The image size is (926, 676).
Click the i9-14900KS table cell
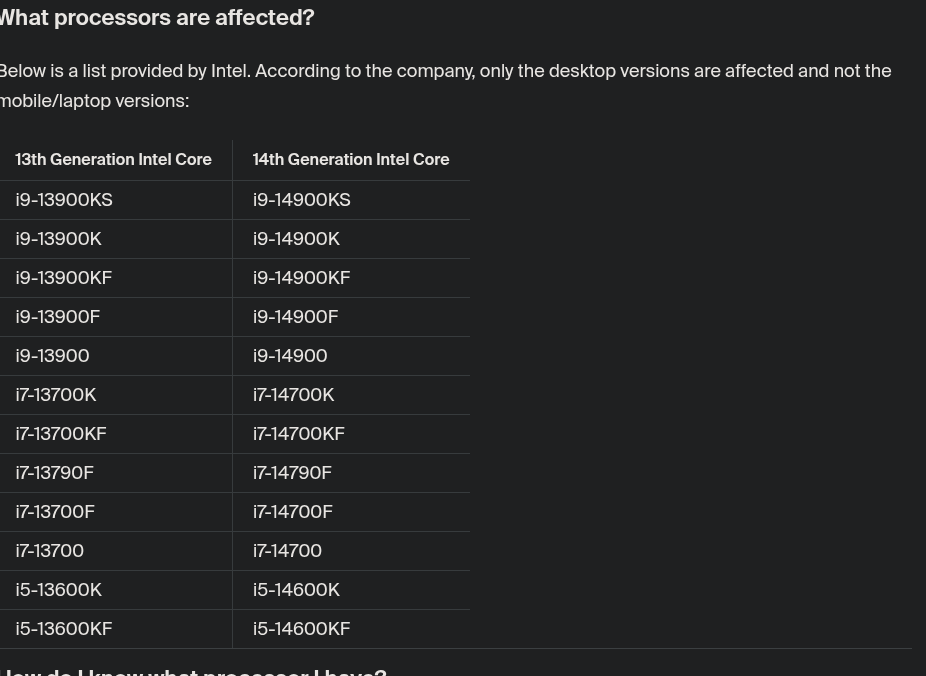pyautogui.click(x=302, y=200)
